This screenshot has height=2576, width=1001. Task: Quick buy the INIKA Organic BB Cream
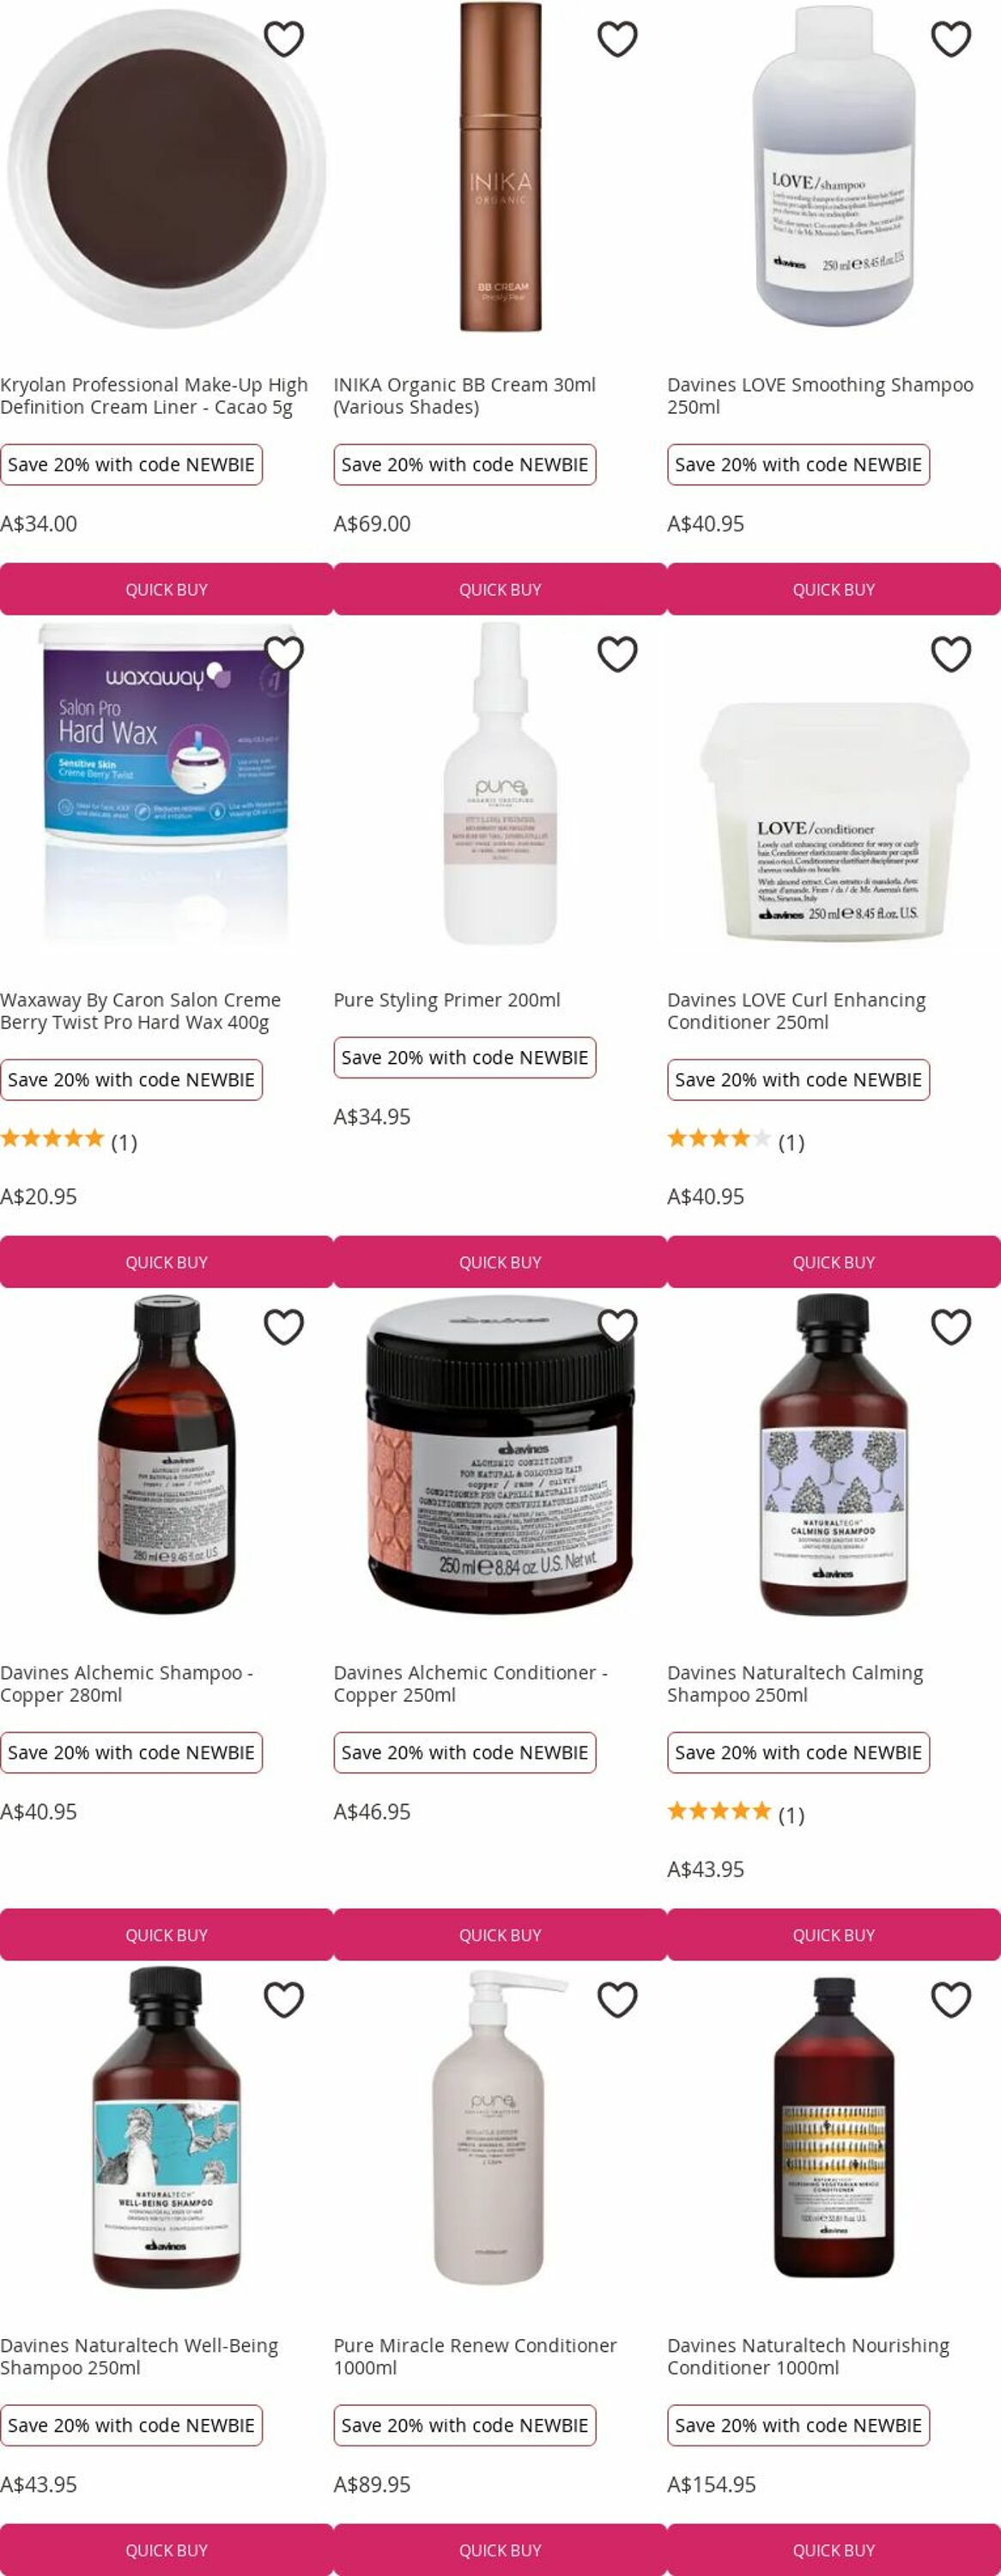pos(500,589)
